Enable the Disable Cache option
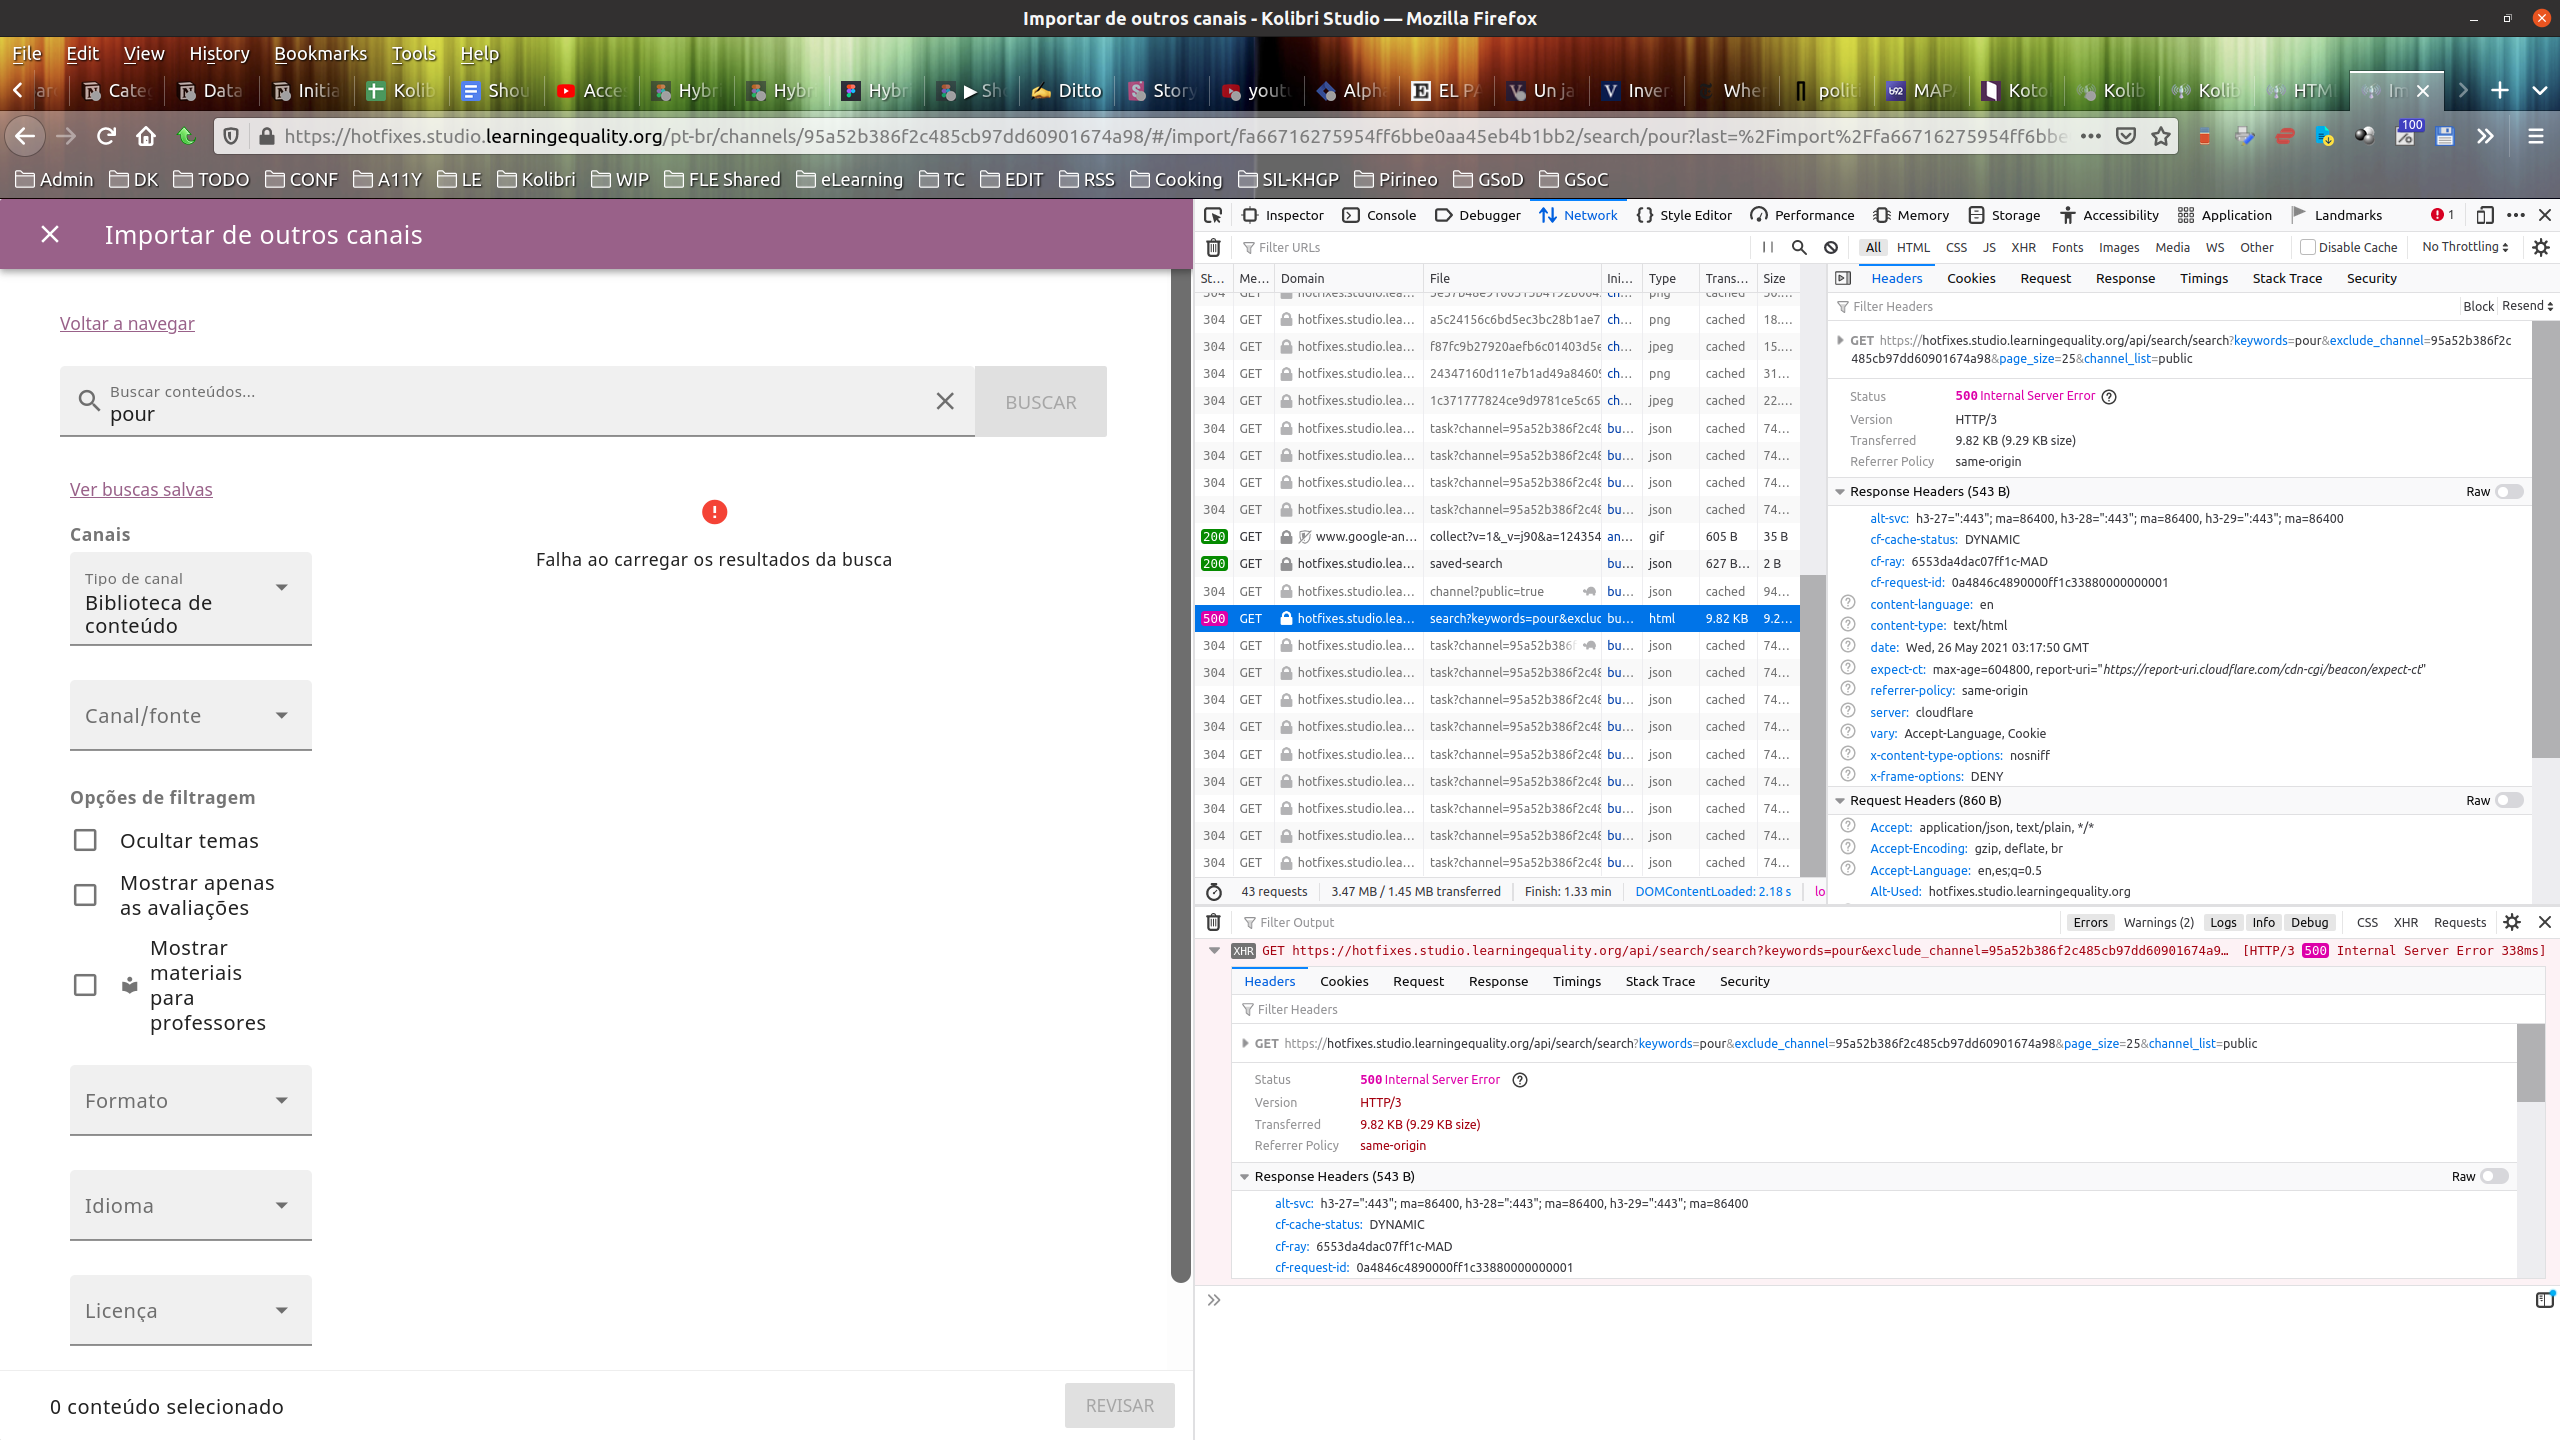The height and width of the screenshot is (1440, 2560). 2307,247
